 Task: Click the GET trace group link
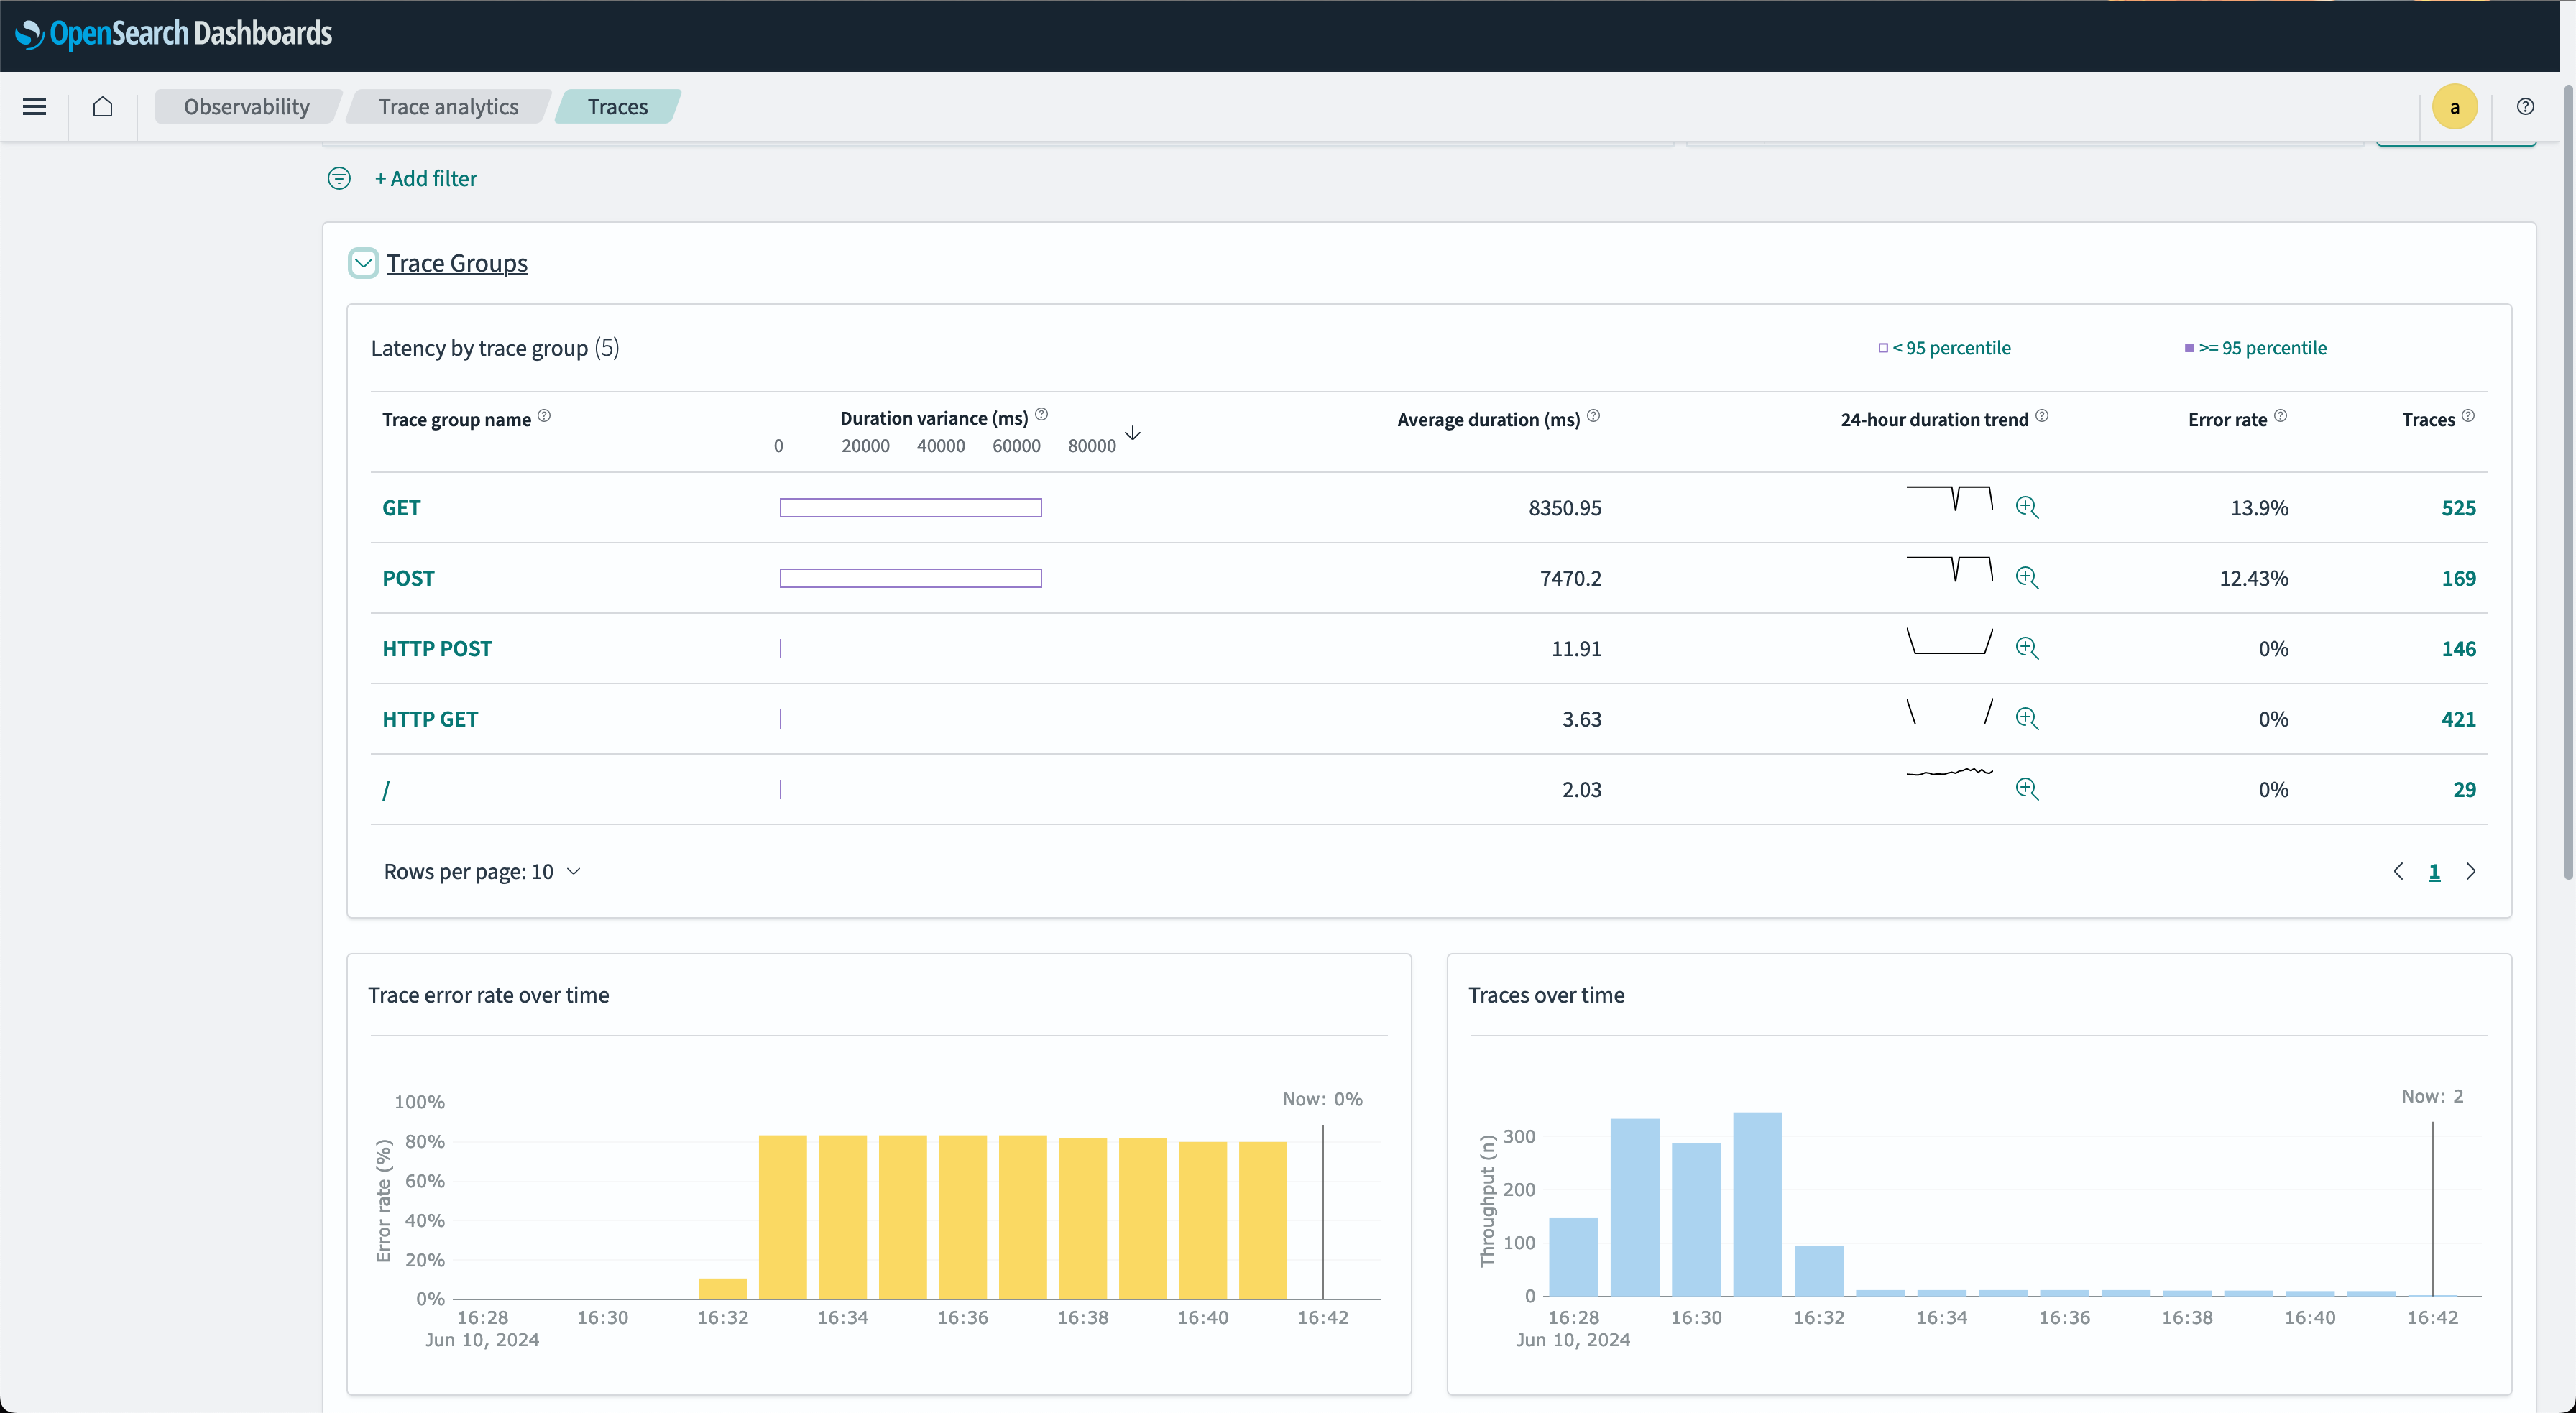click(400, 507)
